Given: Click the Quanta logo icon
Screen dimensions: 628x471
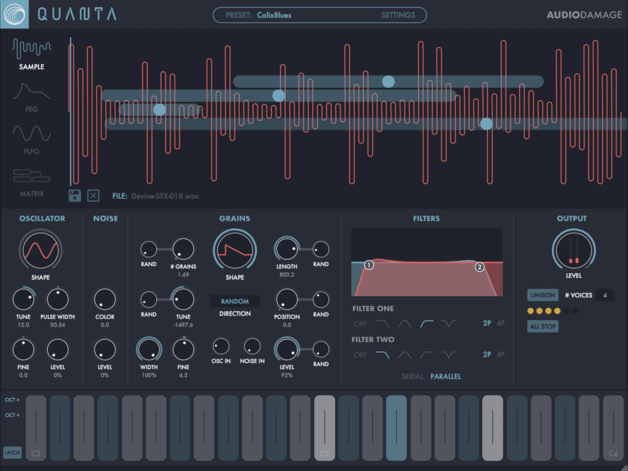Looking at the screenshot, I should pyautogui.click(x=14, y=14).
